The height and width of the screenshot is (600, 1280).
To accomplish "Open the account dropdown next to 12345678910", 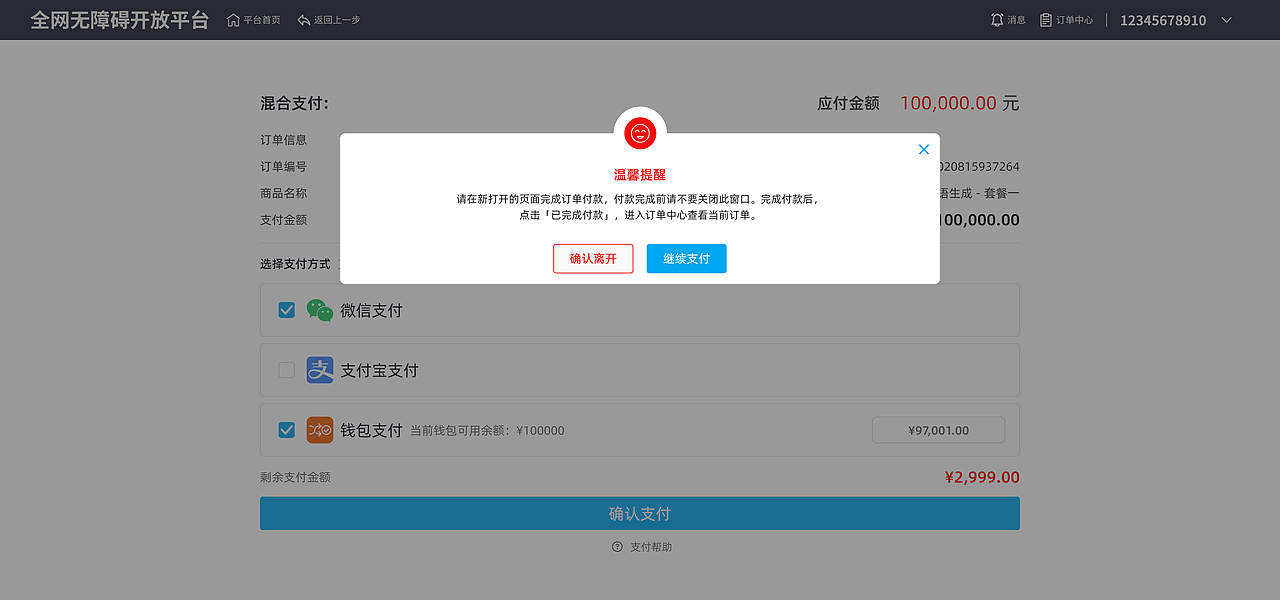I will [1226, 19].
